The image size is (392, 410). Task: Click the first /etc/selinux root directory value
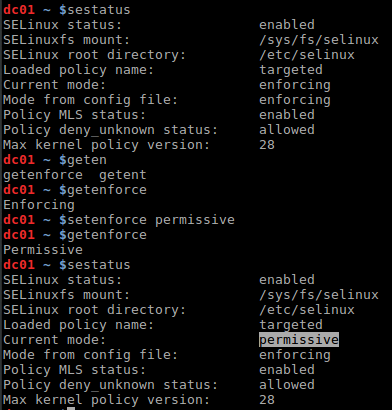pyautogui.click(x=307, y=55)
